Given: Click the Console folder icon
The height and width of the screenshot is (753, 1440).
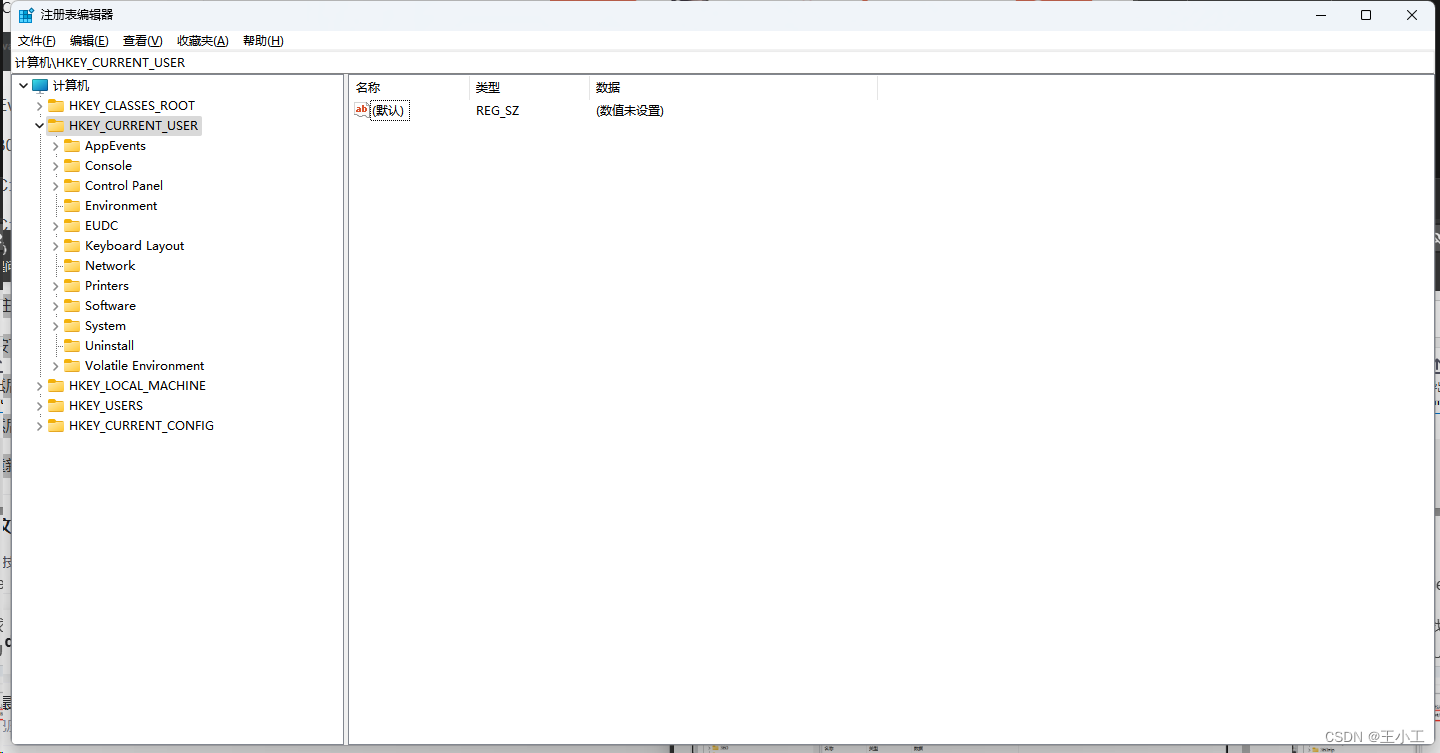Looking at the screenshot, I should coord(72,166).
